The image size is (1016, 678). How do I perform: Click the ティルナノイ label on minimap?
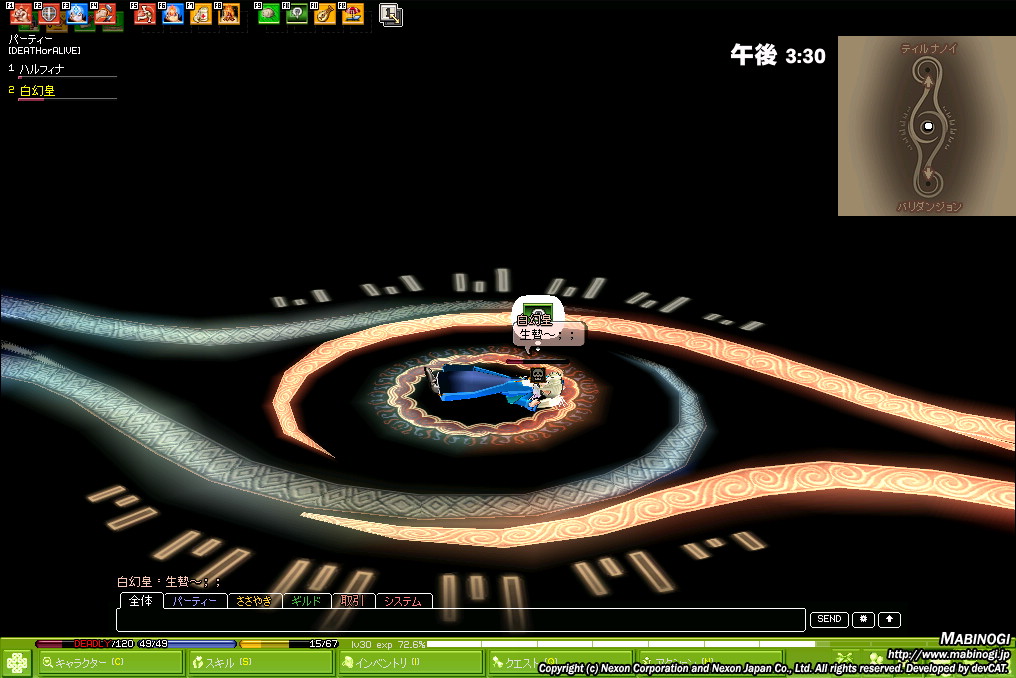929,48
